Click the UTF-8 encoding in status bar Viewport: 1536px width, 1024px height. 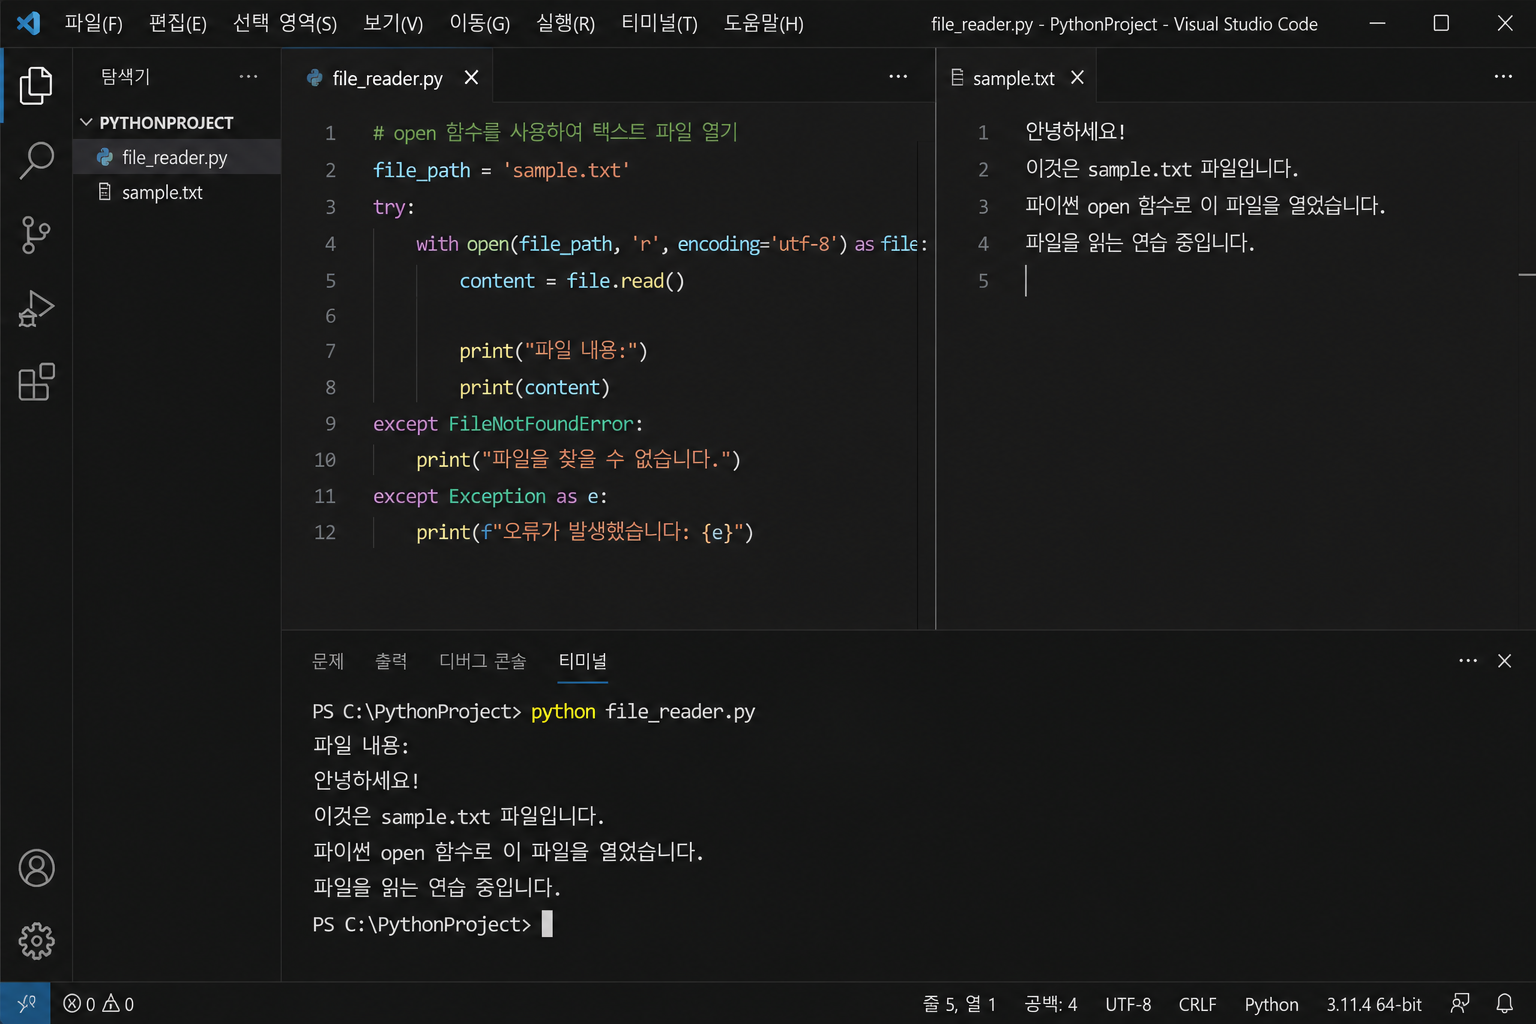pyautogui.click(x=1128, y=1004)
